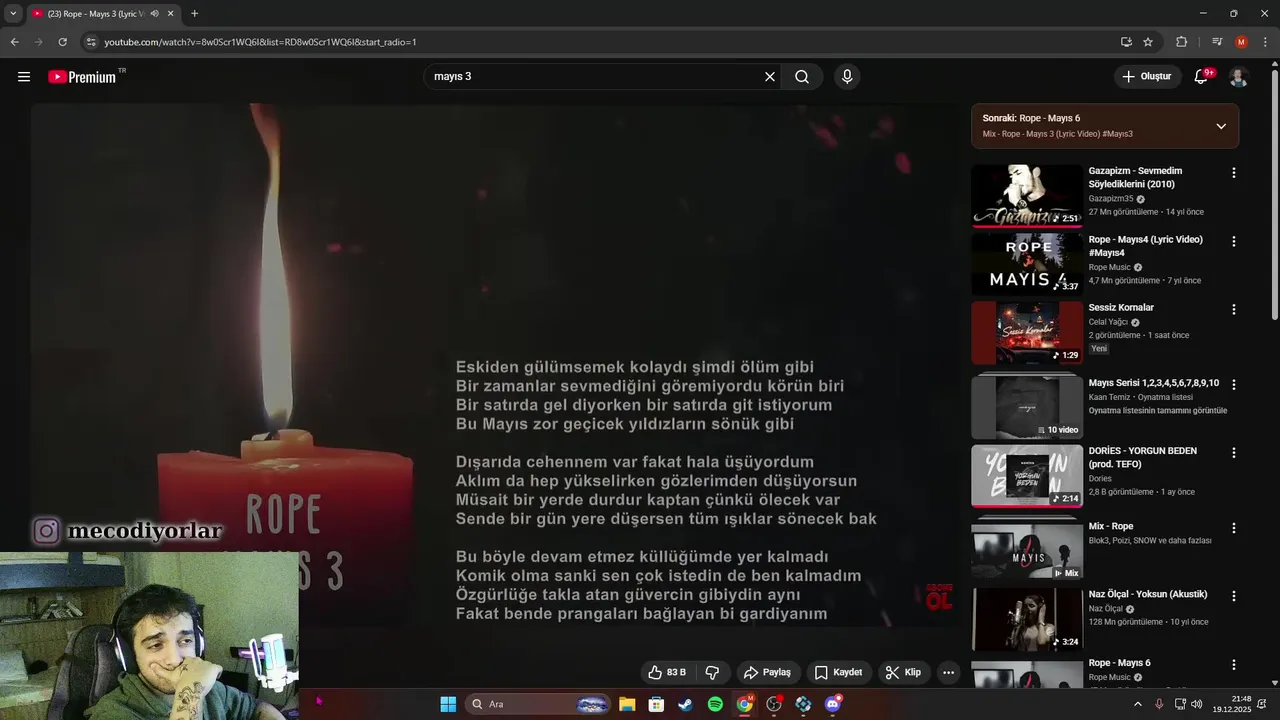1280x720 pixels.
Task: Open Discord from the taskbar
Action: pos(833,704)
